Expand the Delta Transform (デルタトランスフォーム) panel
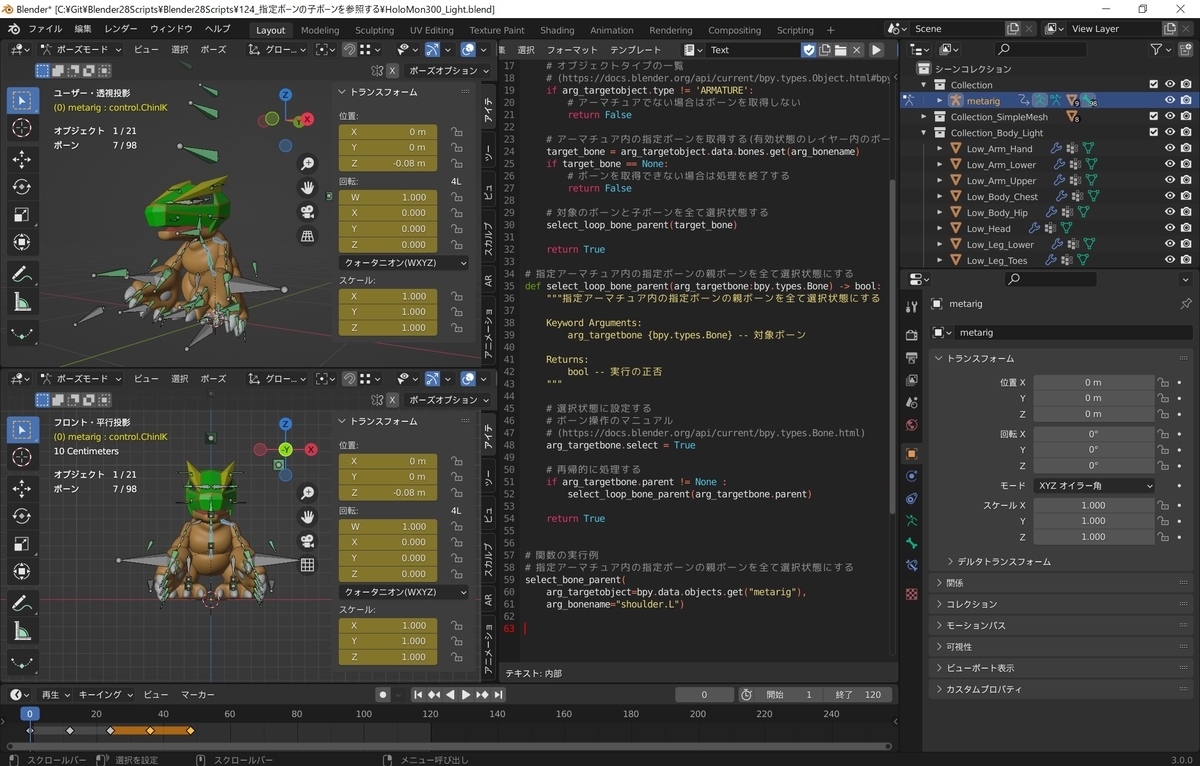The image size is (1200, 766). click(x=1004, y=562)
